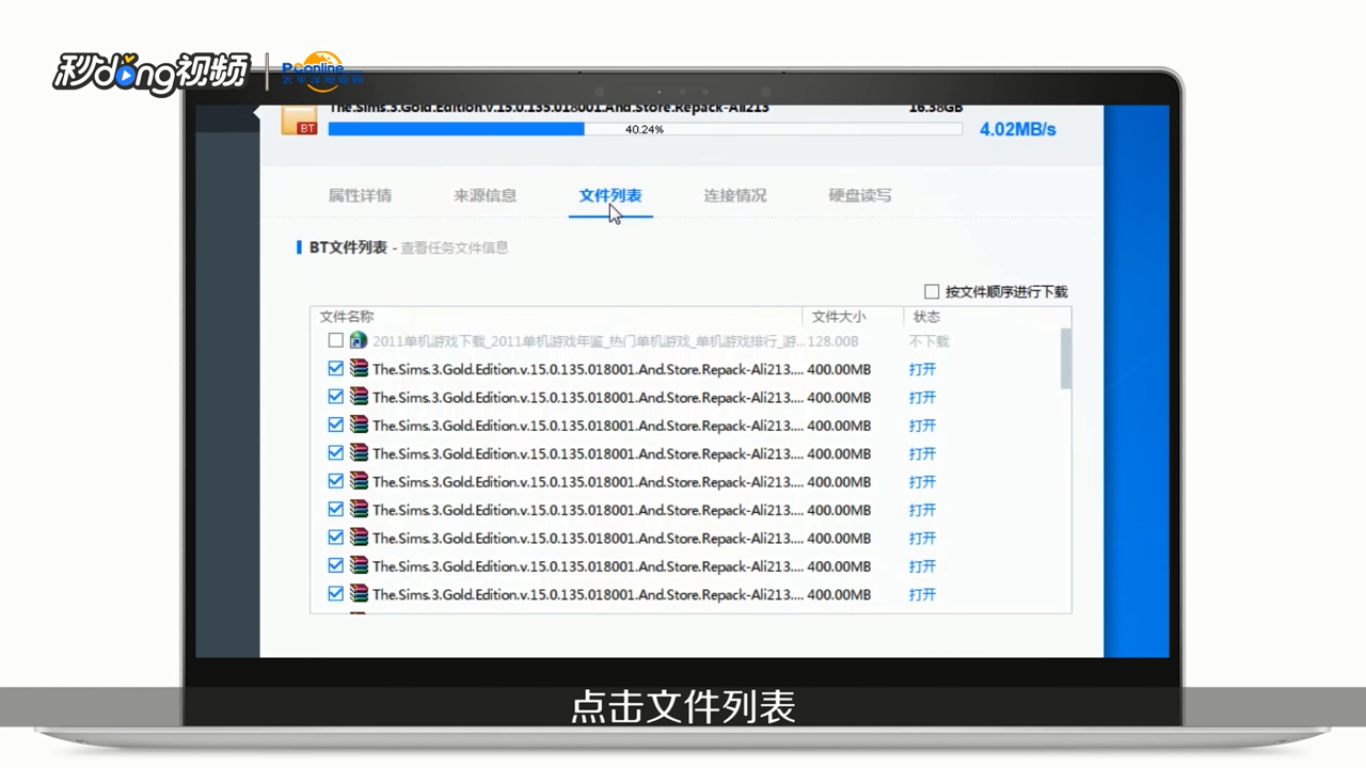Click 打开 on the first Sims file

[x=921, y=368]
